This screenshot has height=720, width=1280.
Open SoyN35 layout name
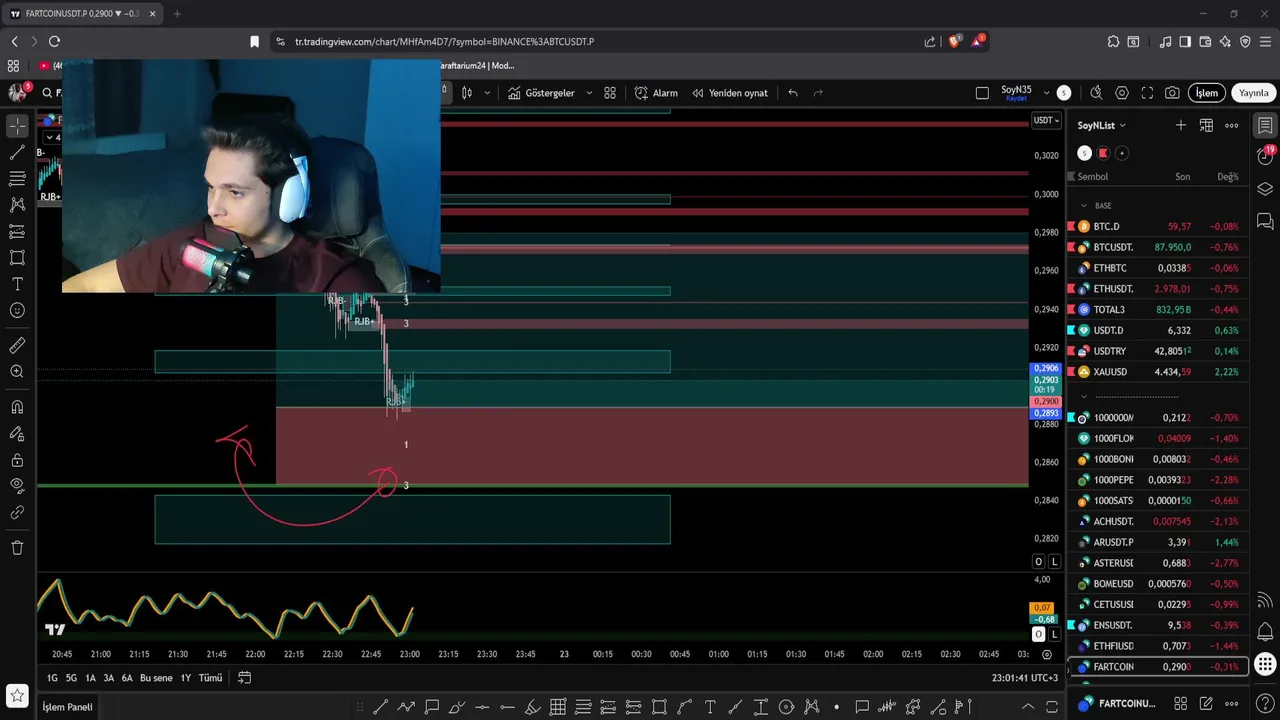[x=1016, y=92]
